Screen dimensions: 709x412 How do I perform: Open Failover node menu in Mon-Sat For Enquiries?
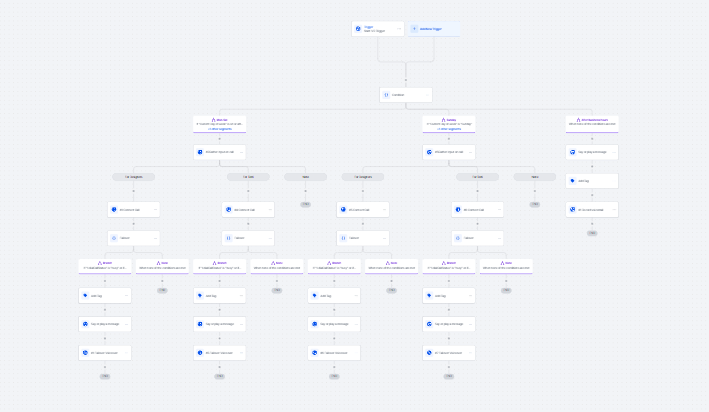(x=155, y=238)
